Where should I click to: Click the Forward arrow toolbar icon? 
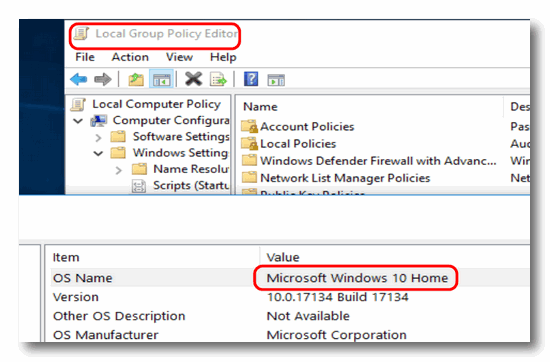103,79
